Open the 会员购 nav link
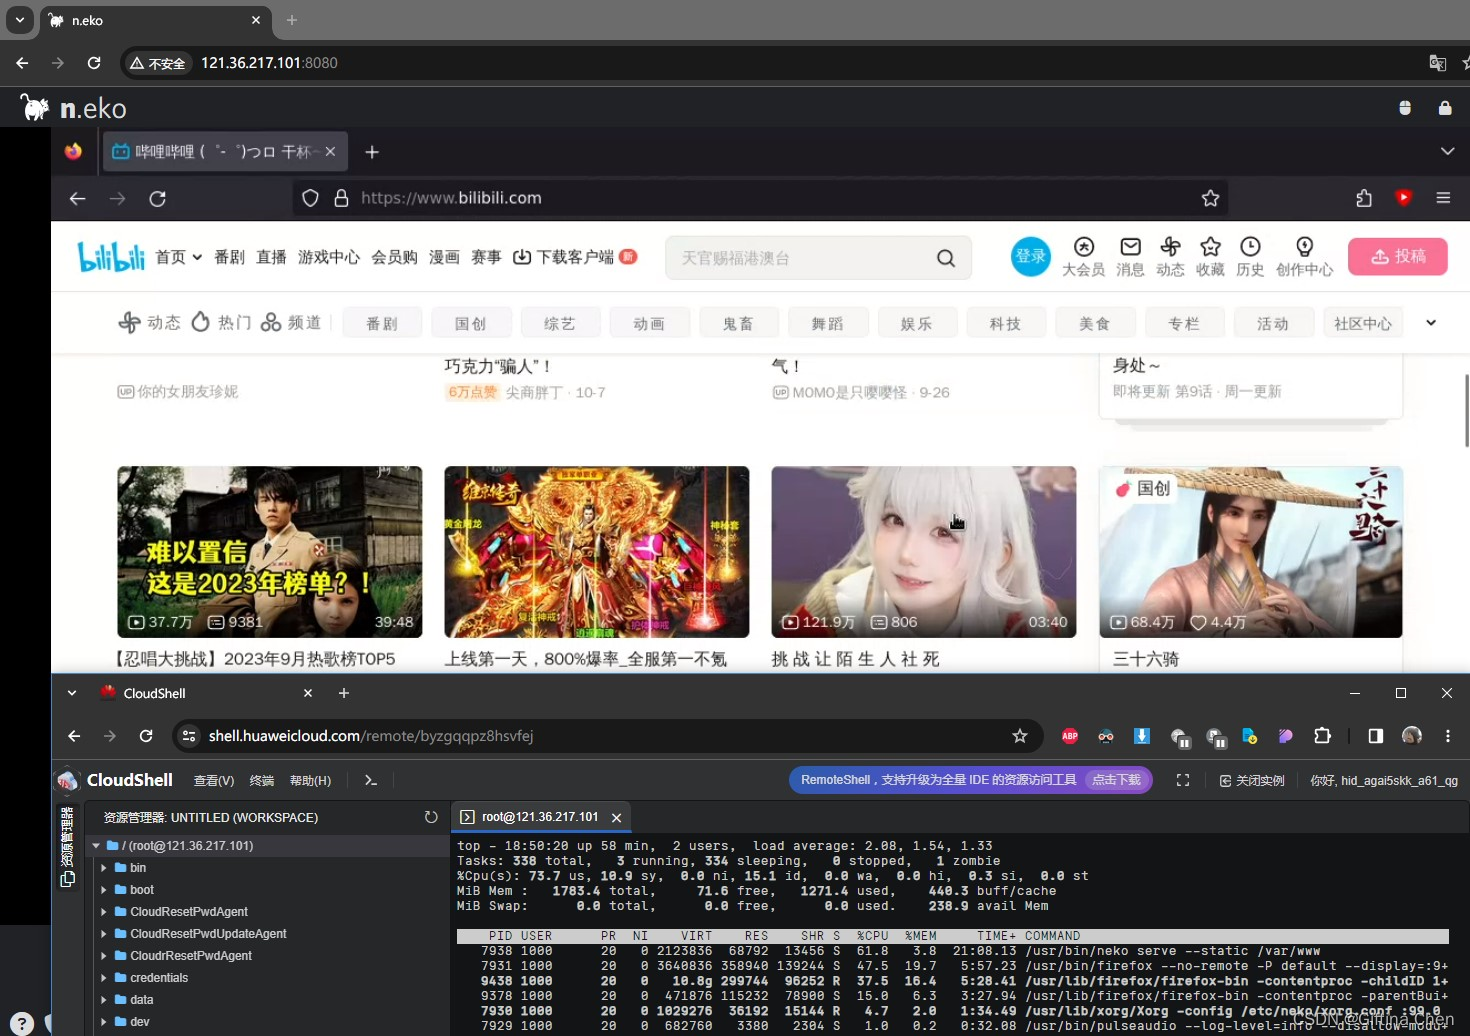The width and height of the screenshot is (1470, 1036). tap(394, 257)
